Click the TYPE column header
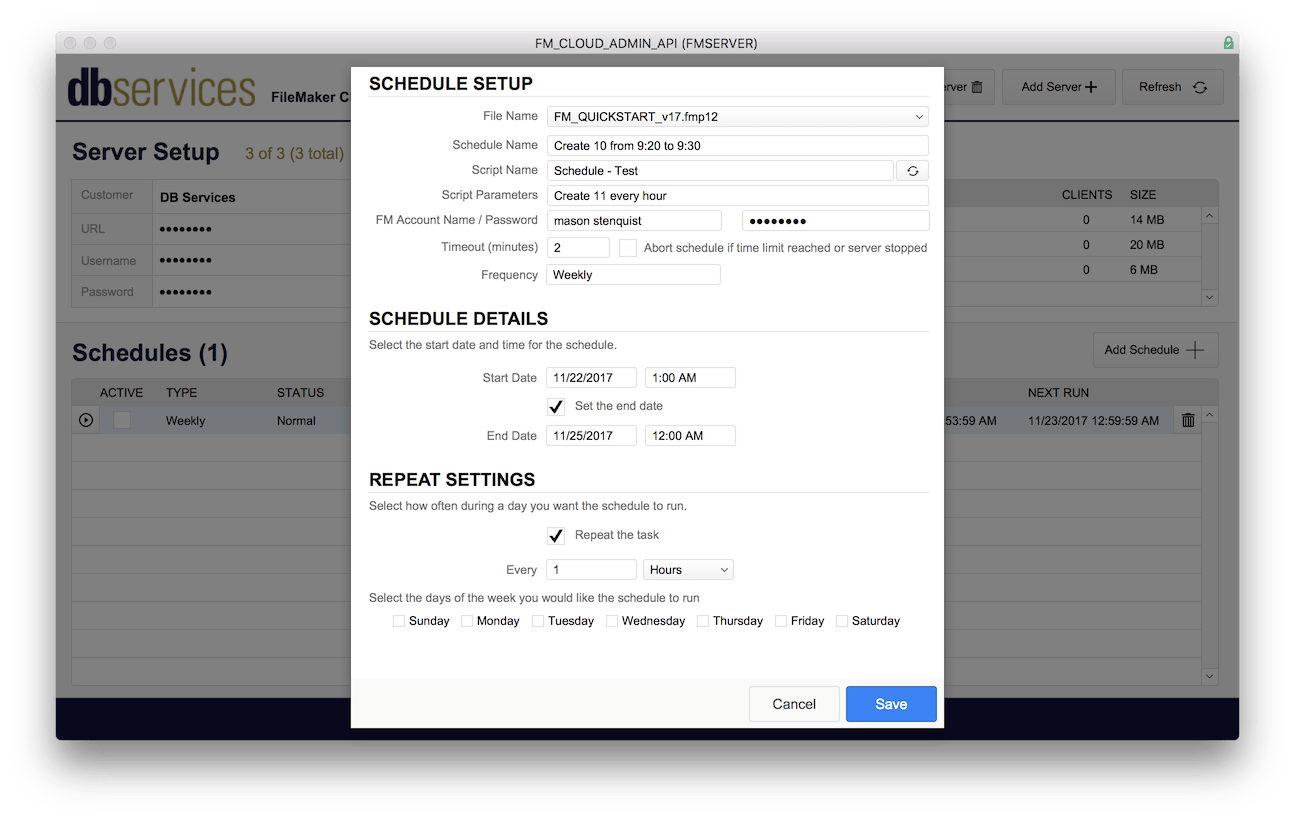1295x820 pixels. [181, 393]
